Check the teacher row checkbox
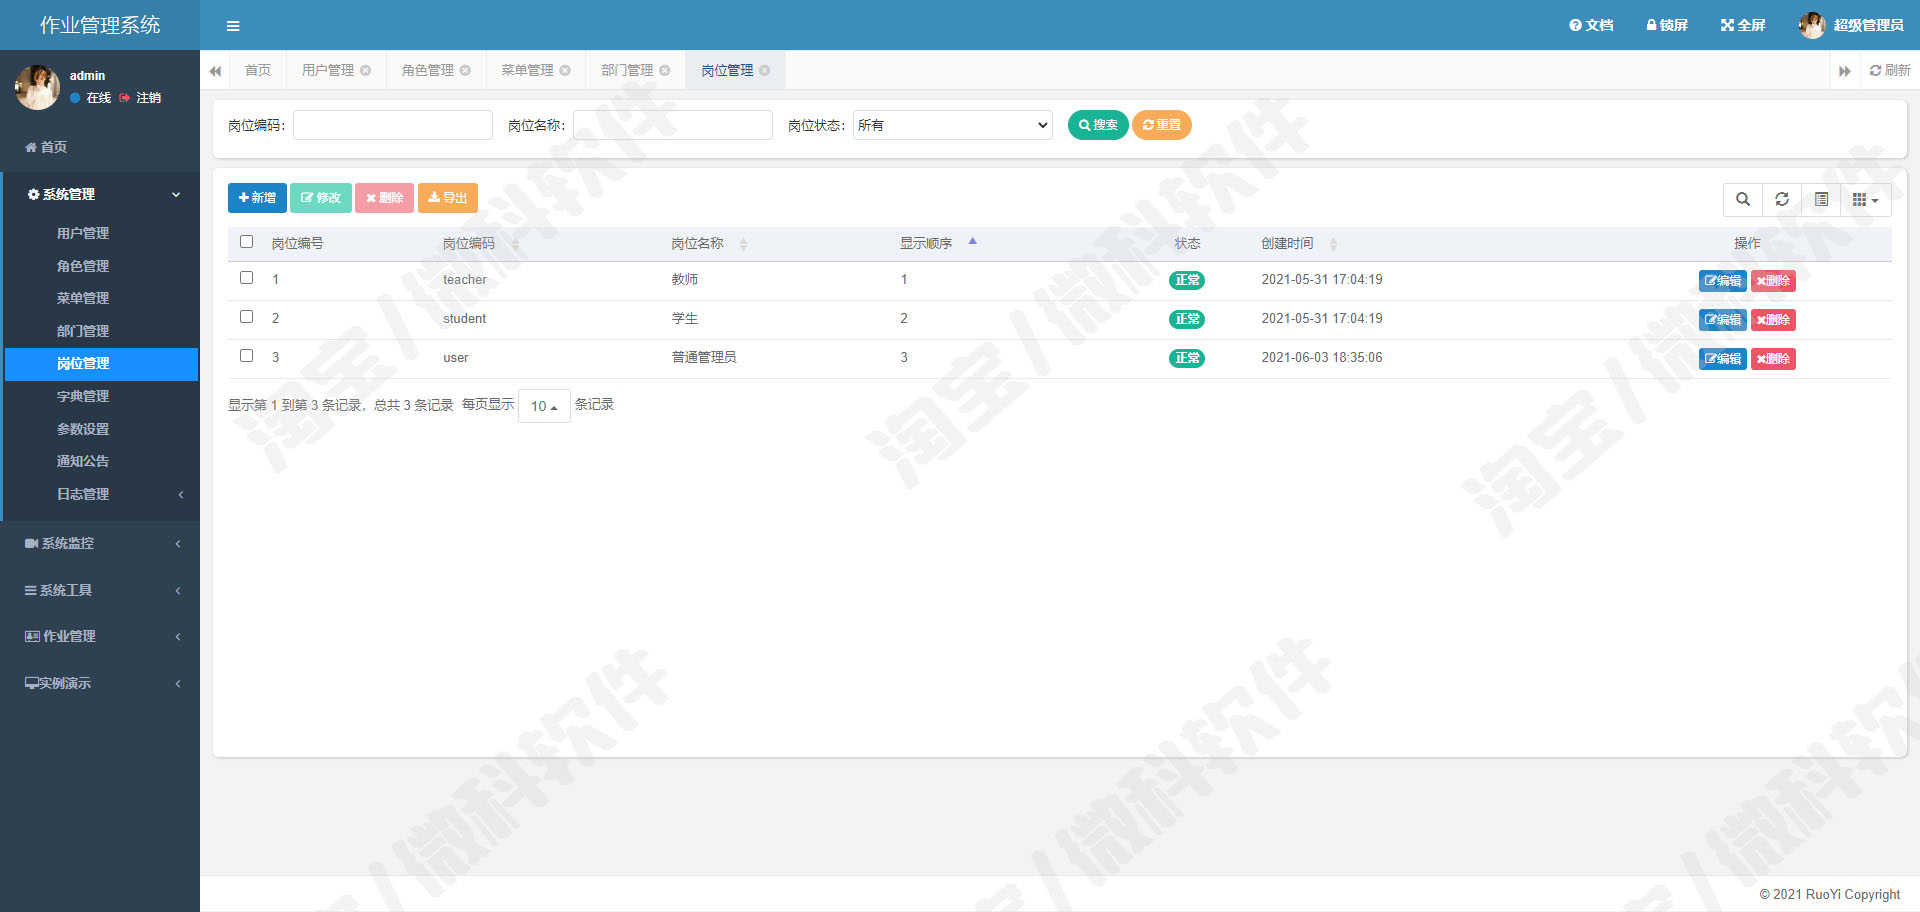 246,278
